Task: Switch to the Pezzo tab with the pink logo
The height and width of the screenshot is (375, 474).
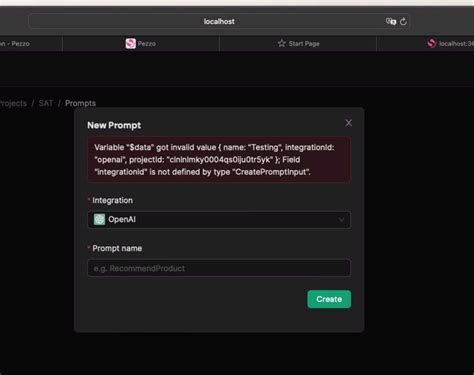Action: click(141, 44)
